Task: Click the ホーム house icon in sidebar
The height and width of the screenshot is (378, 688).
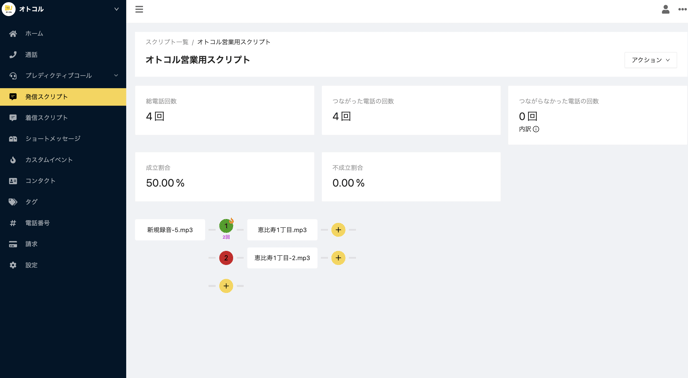Action: pos(13,34)
